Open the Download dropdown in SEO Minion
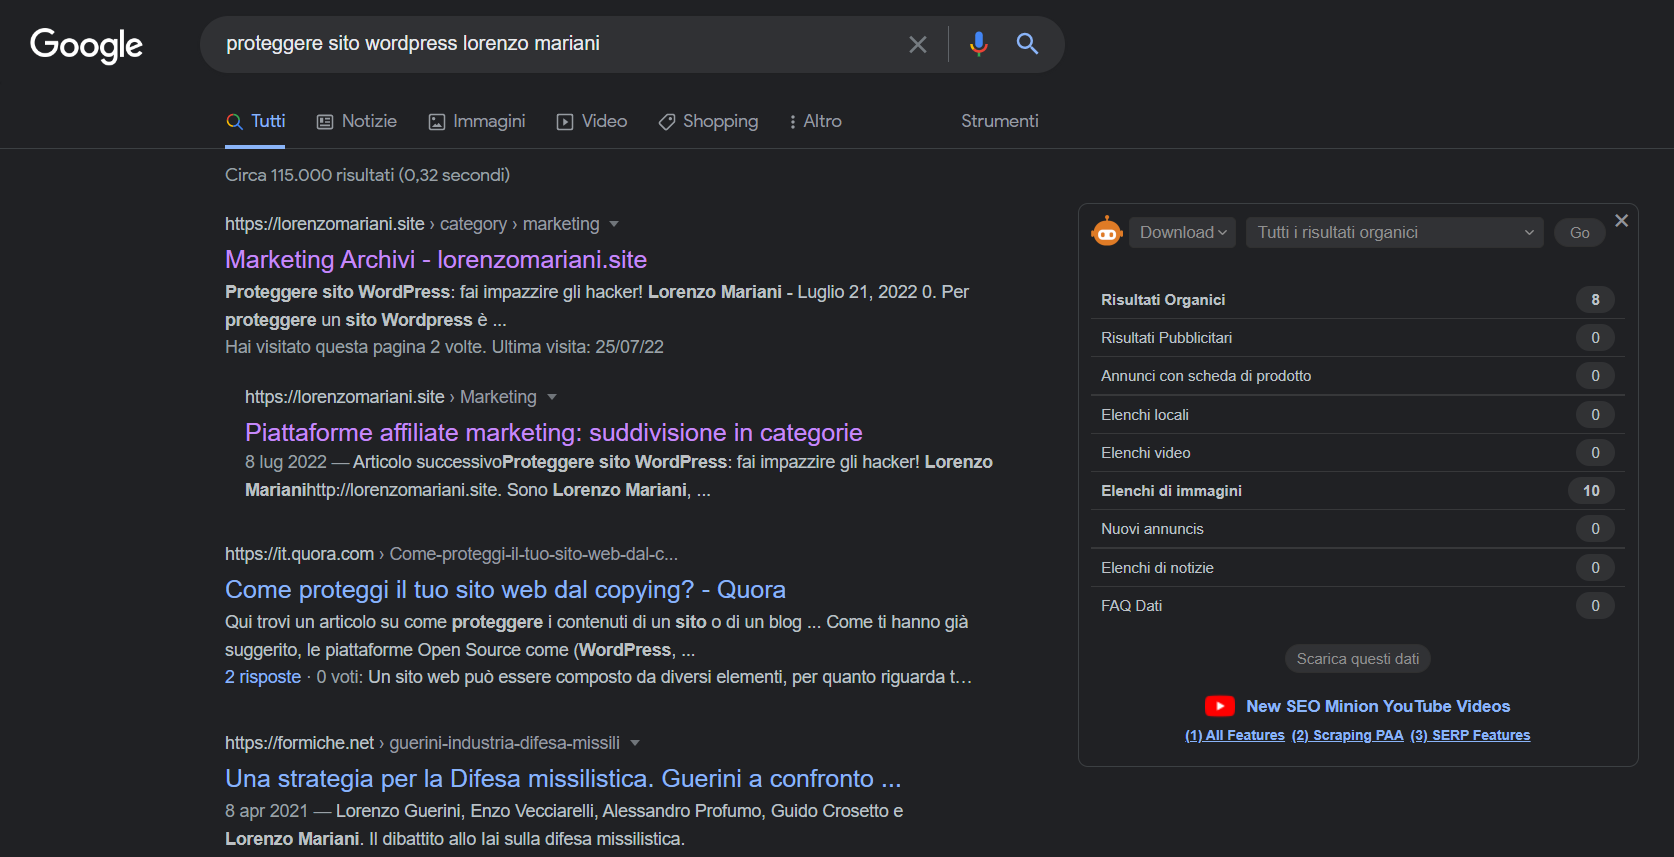Viewport: 1674px width, 857px height. (1182, 232)
